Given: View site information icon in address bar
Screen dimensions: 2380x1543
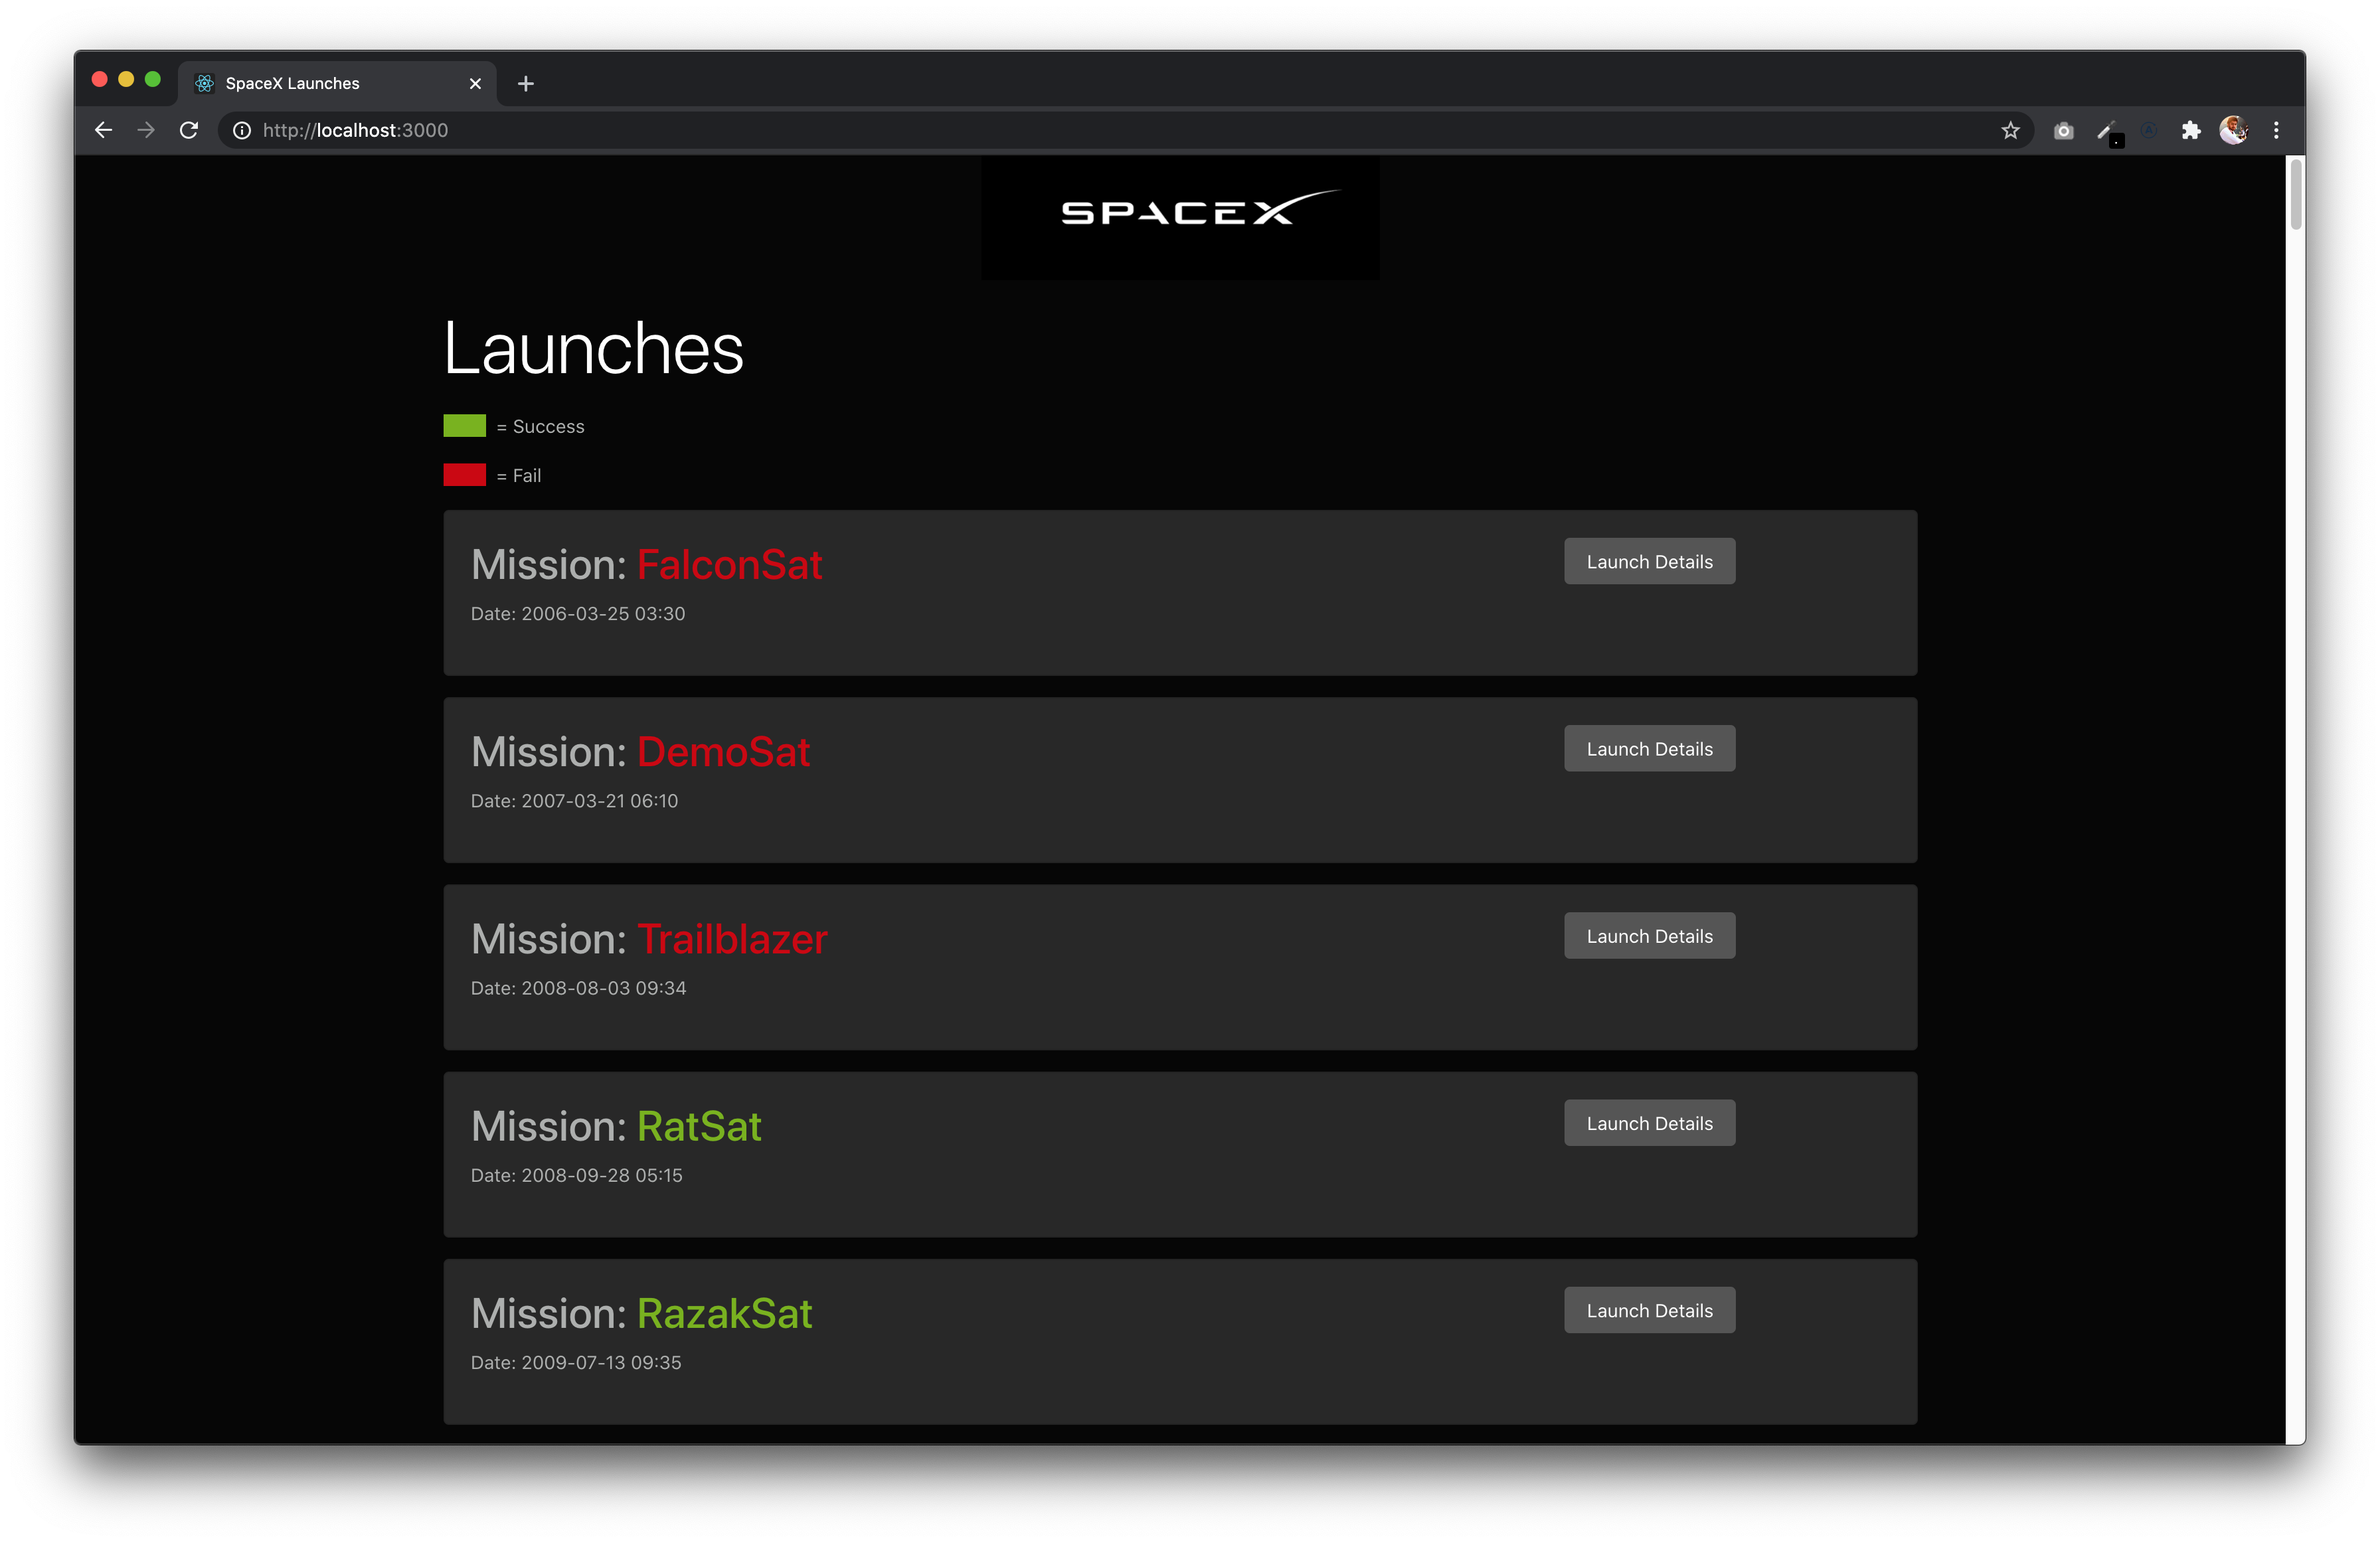Looking at the screenshot, I should pos(242,130).
